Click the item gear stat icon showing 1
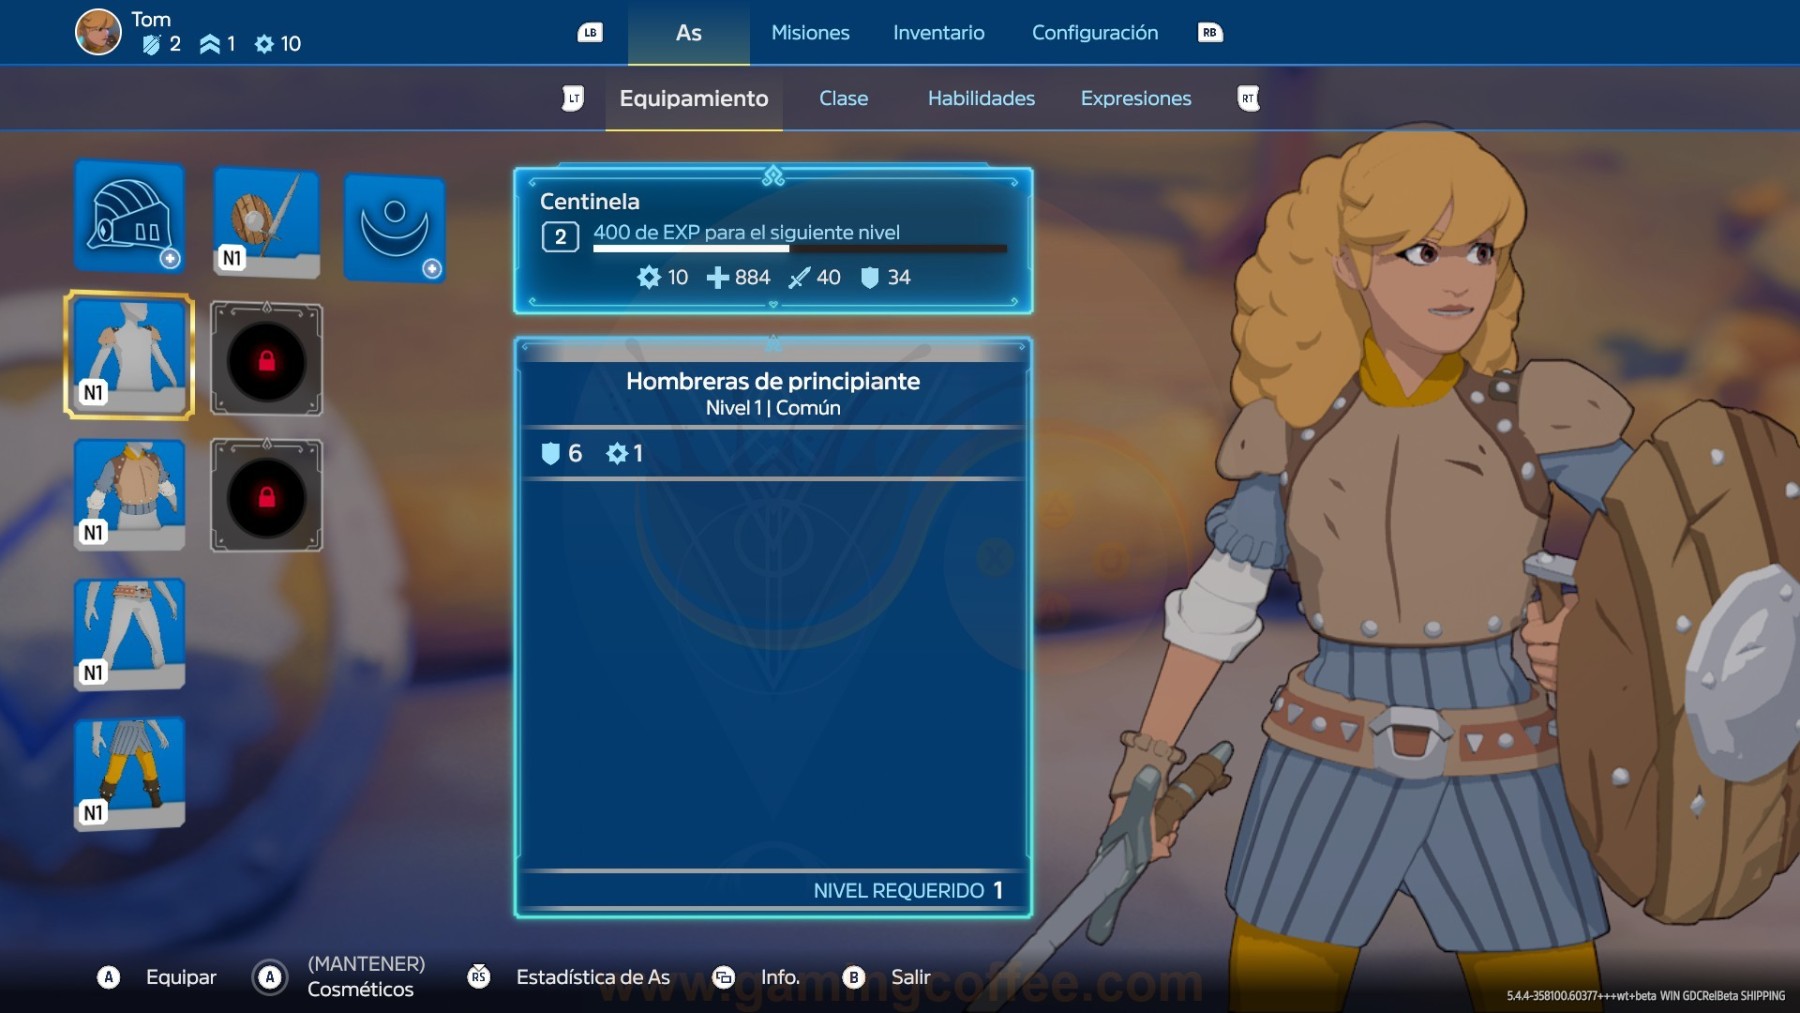 click(x=617, y=453)
